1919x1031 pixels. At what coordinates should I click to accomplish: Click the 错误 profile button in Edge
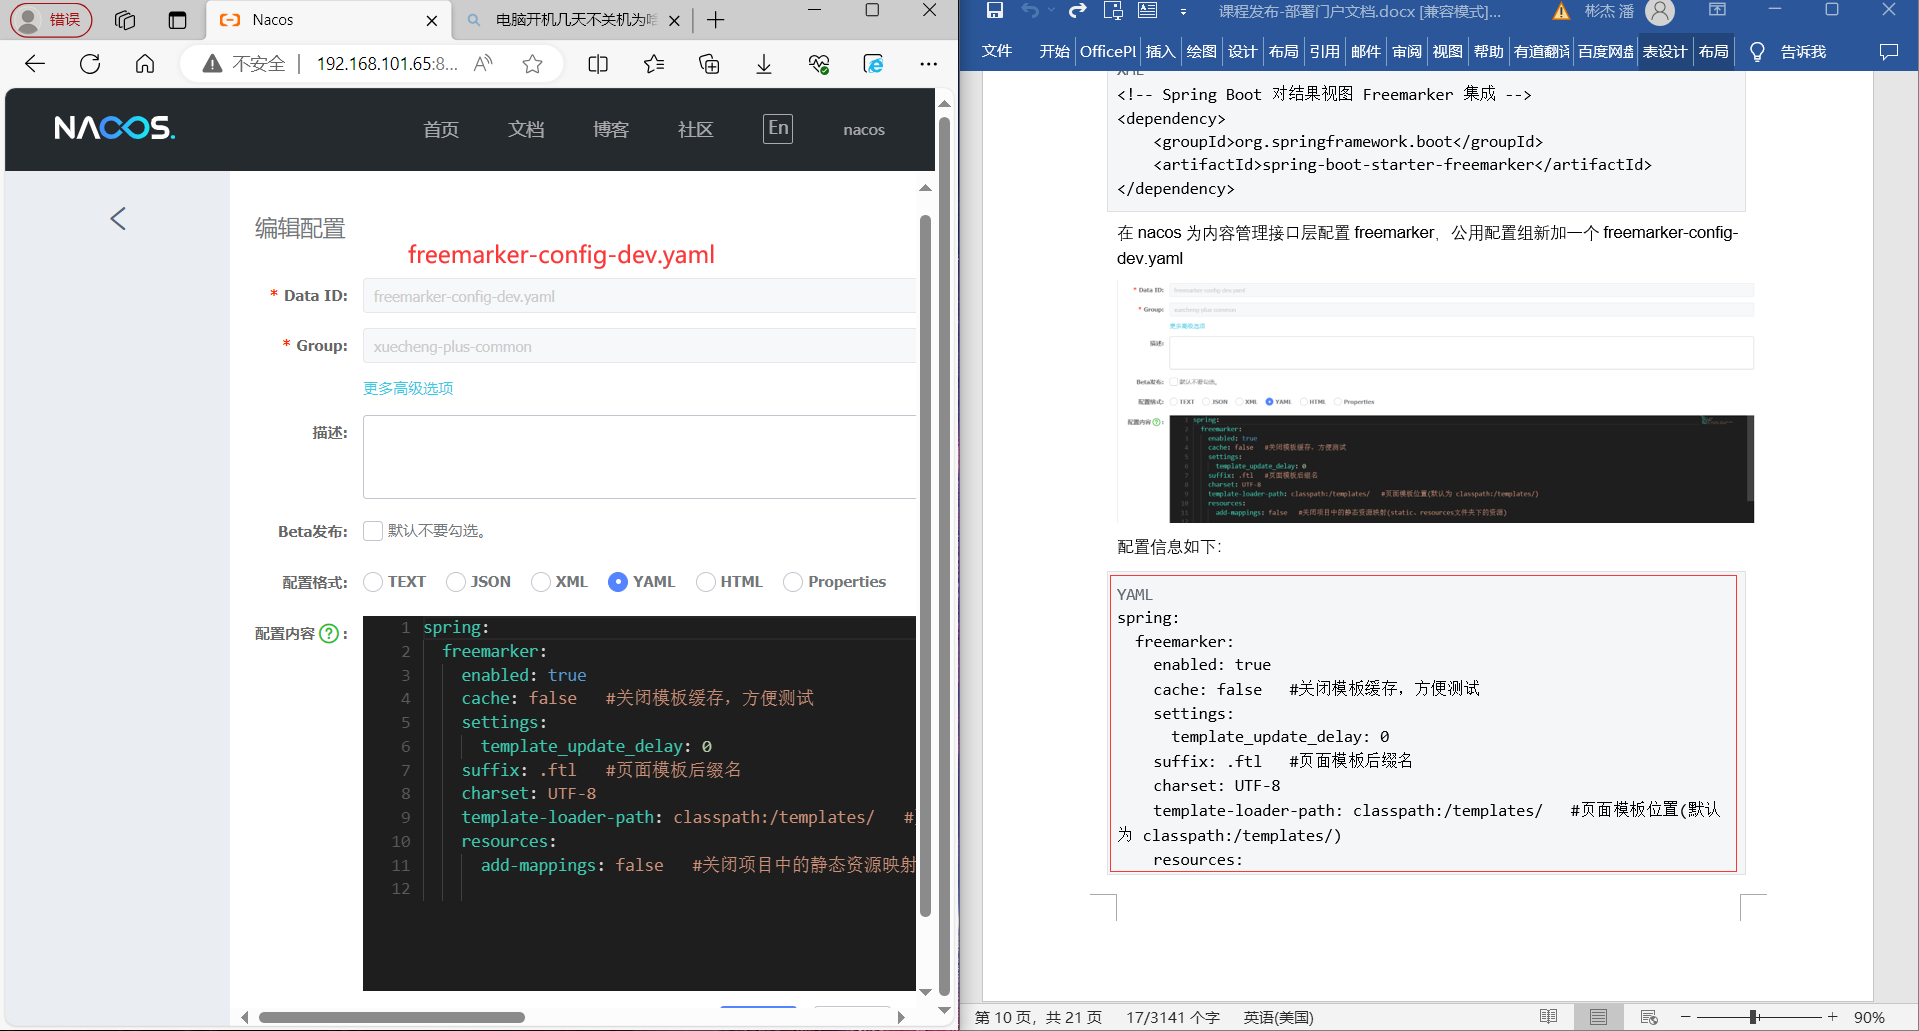tap(51, 20)
